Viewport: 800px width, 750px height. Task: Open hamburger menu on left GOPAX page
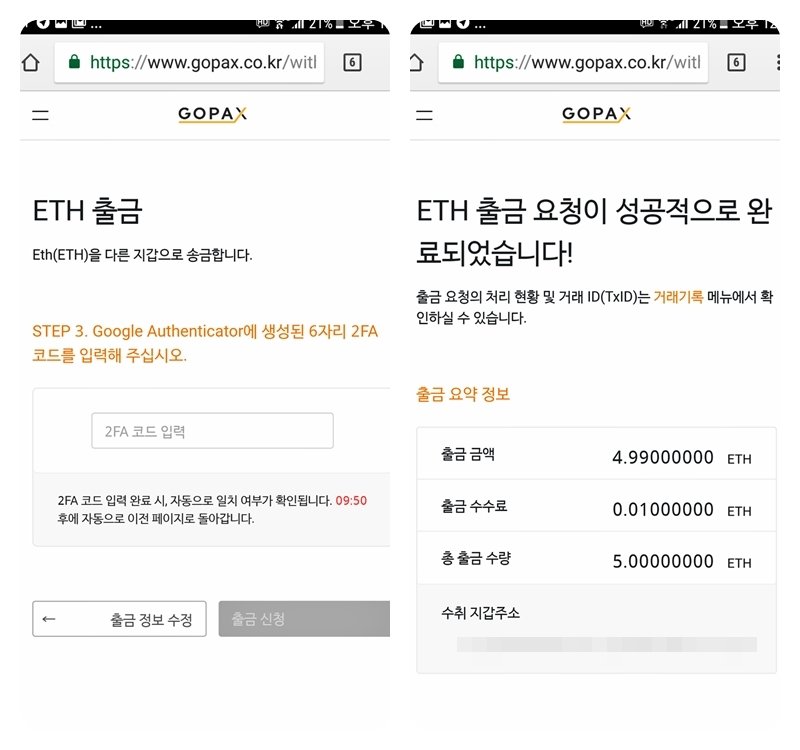coord(40,115)
